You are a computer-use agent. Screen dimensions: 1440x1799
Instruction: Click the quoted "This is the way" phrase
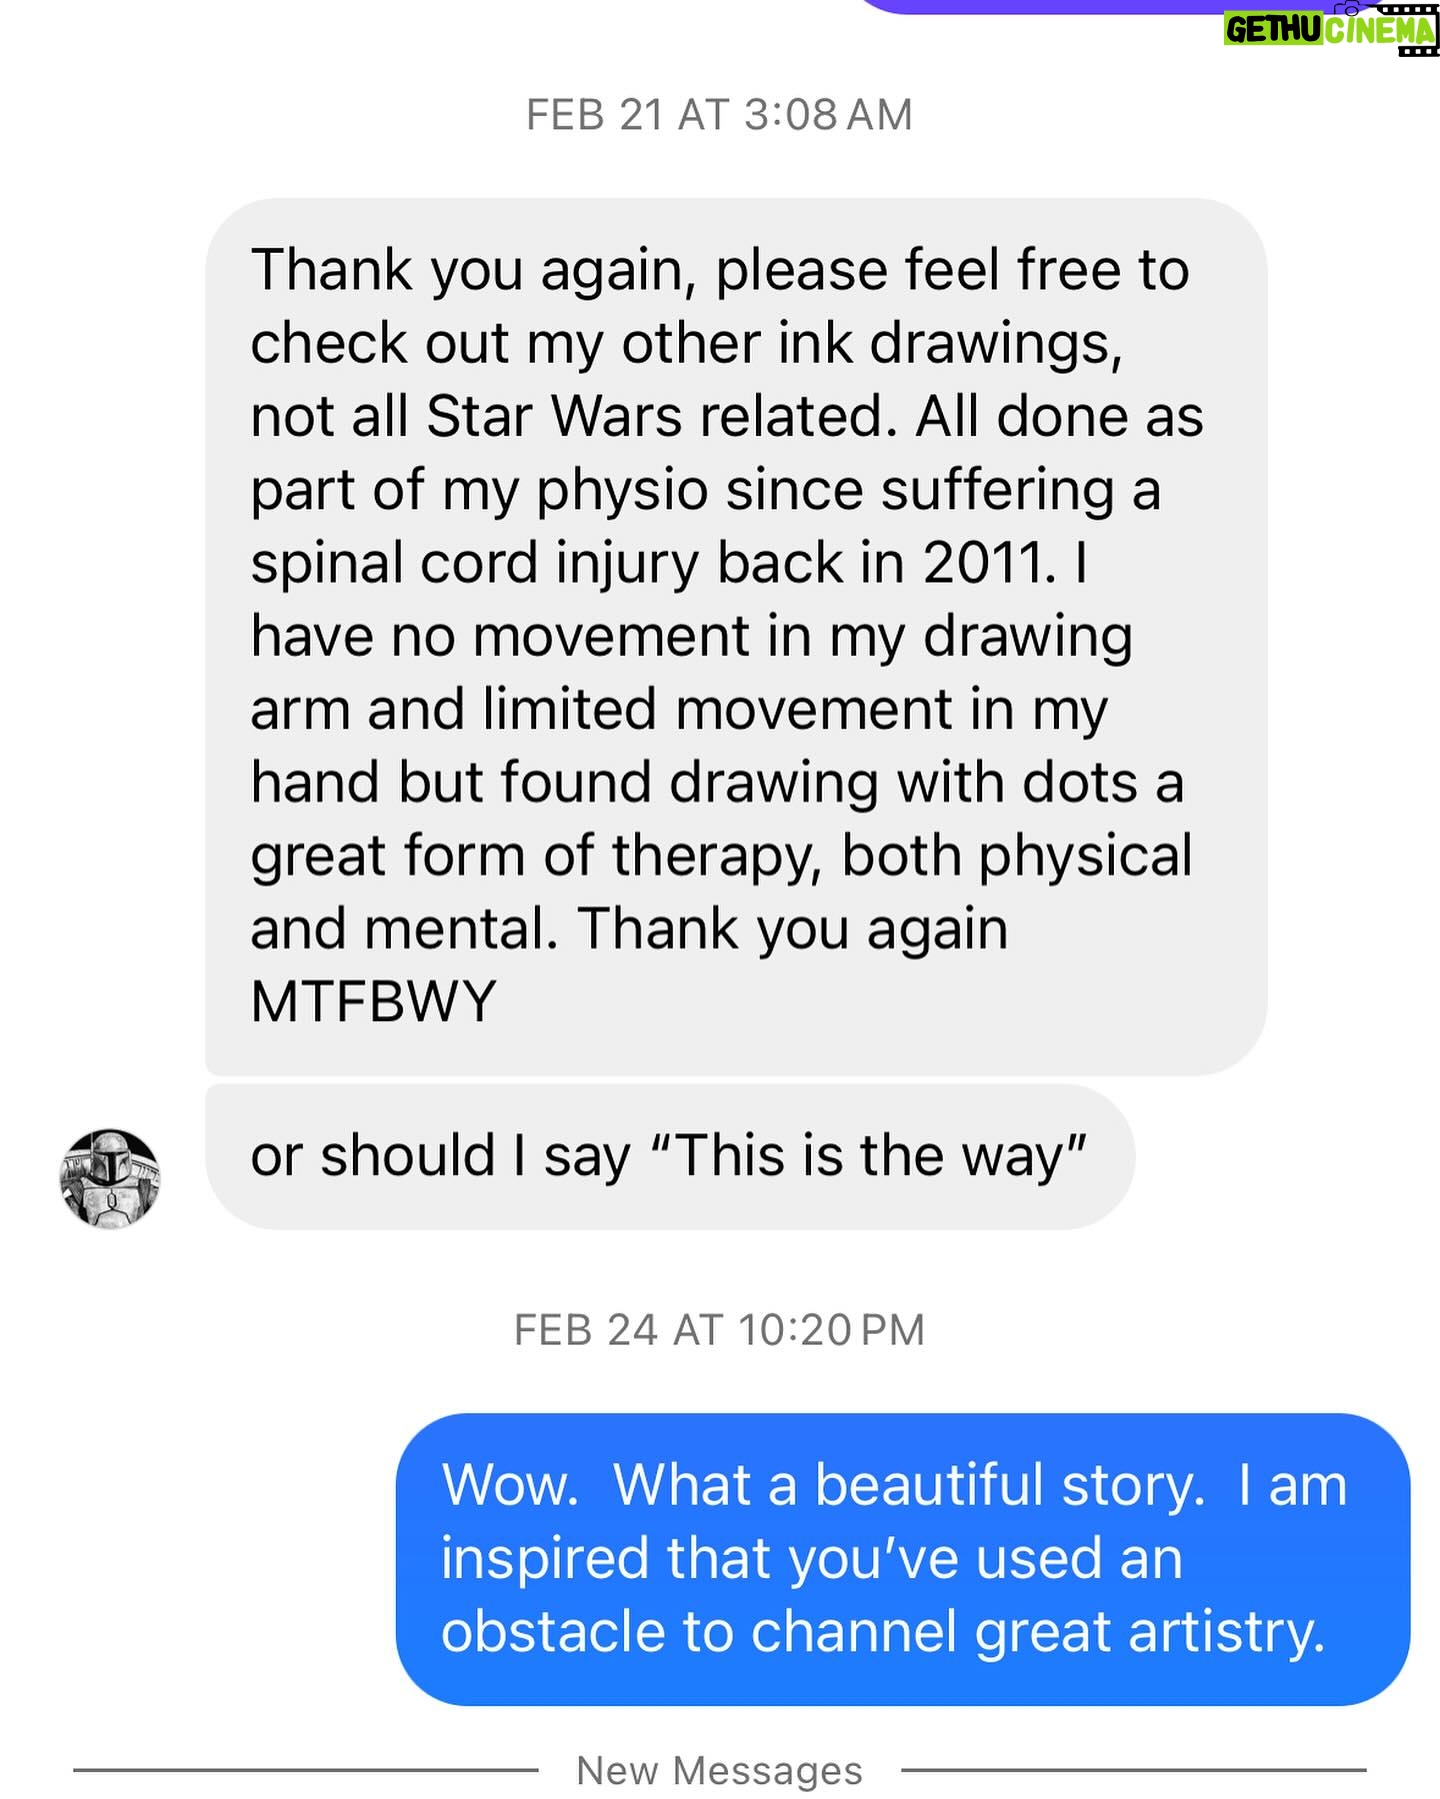(868, 1156)
